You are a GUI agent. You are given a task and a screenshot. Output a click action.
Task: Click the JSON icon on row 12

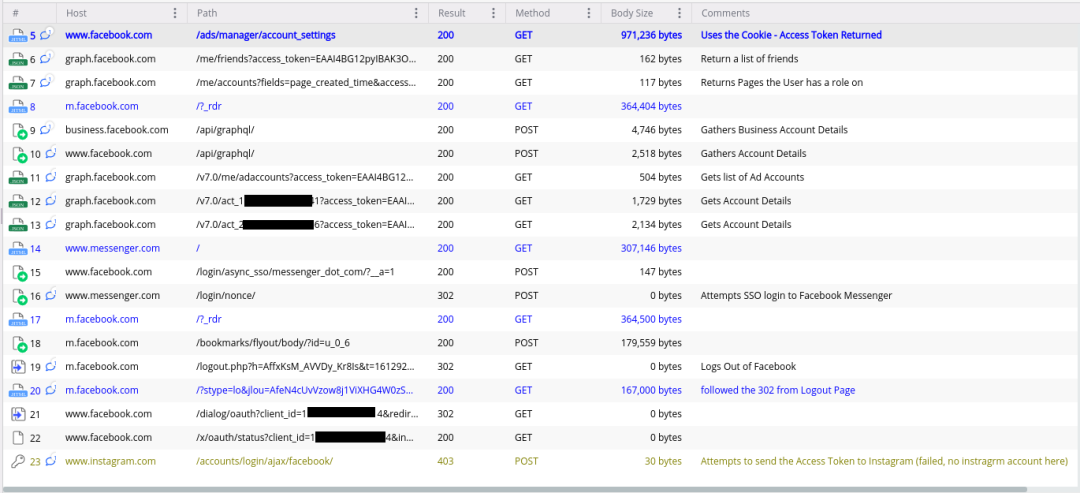(x=17, y=201)
